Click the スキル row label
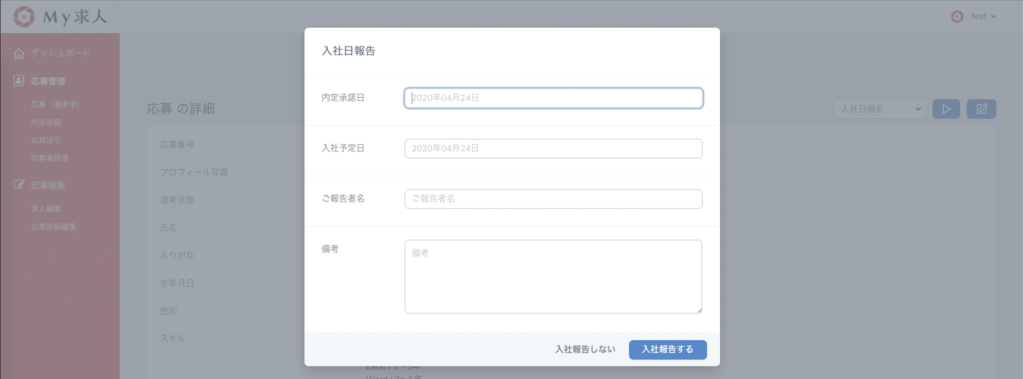The image size is (1024, 379). (172, 338)
